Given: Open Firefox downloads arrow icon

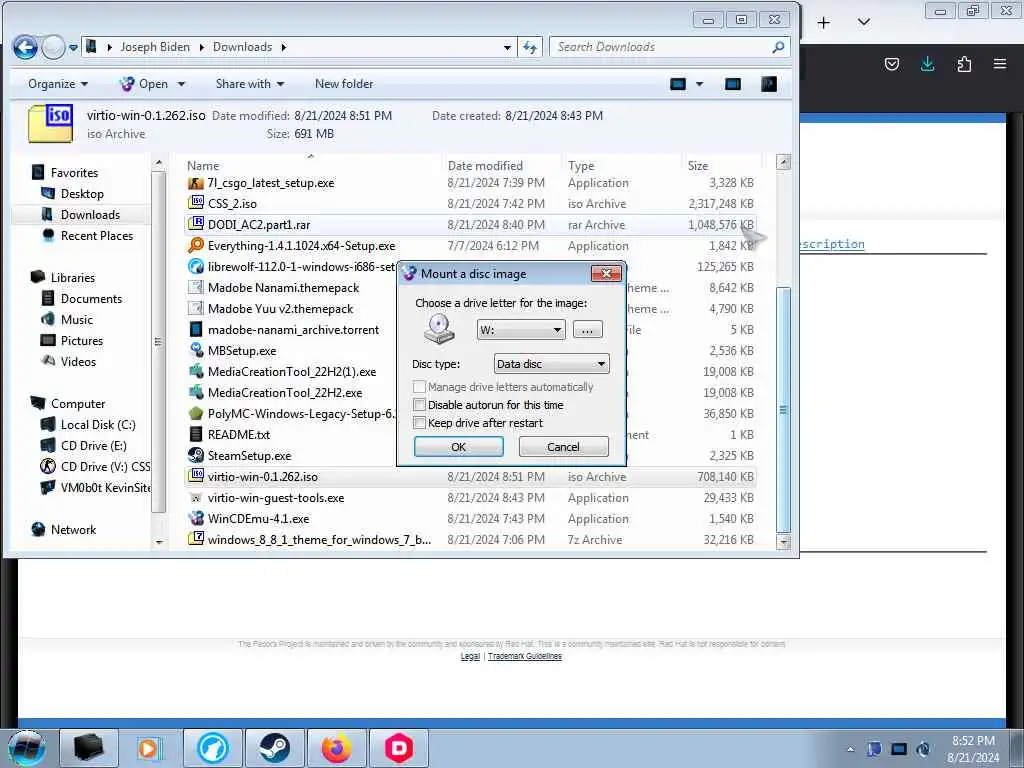Looking at the screenshot, I should (927, 63).
